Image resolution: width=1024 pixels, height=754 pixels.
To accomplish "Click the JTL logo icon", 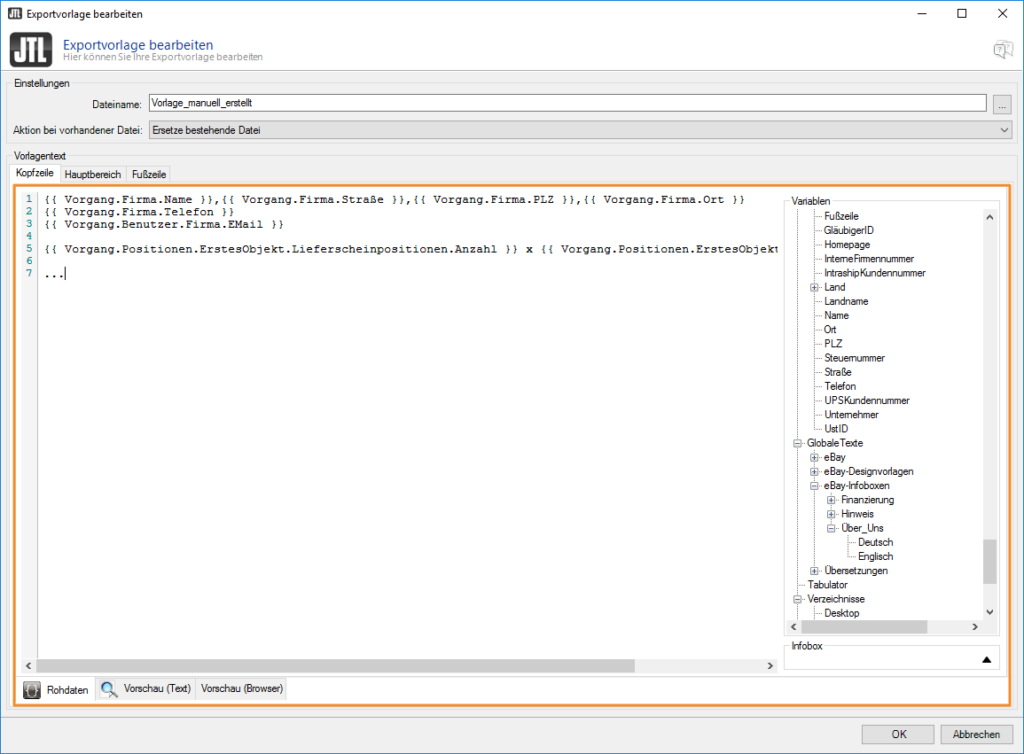I will coord(30,50).
